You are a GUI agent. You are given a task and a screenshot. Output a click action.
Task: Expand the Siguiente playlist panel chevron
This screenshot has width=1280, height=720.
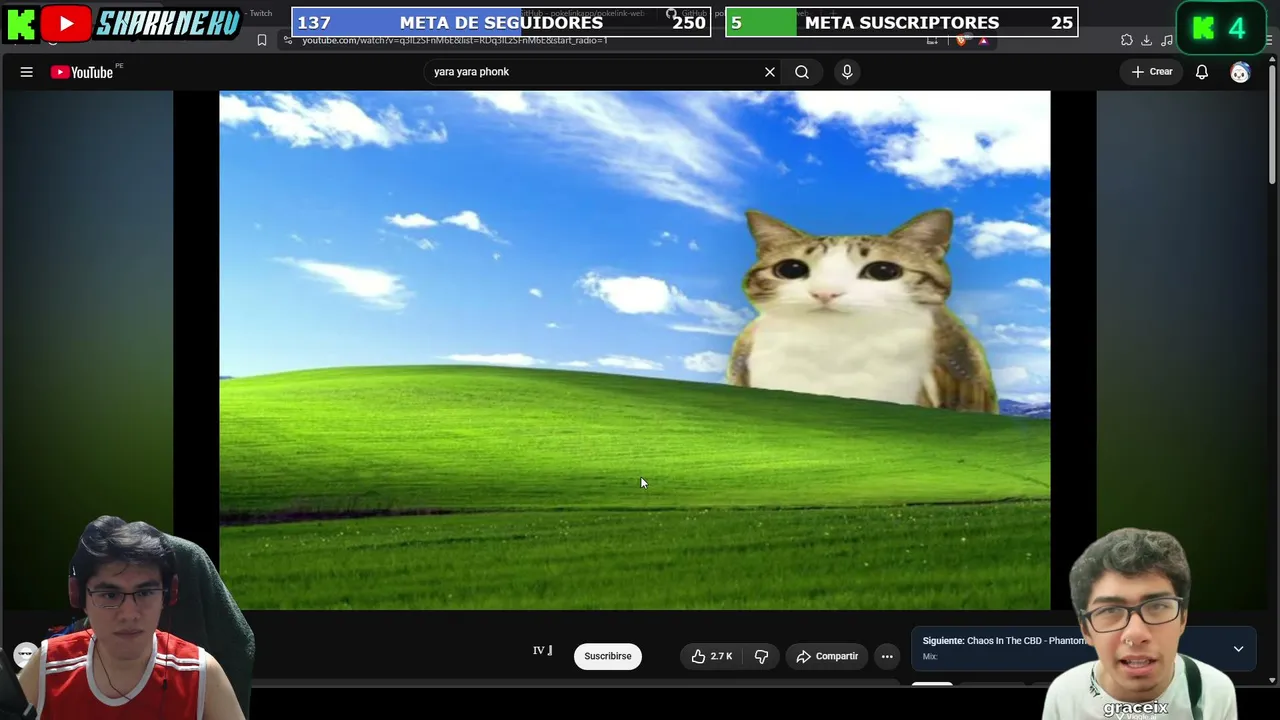pyautogui.click(x=1238, y=649)
